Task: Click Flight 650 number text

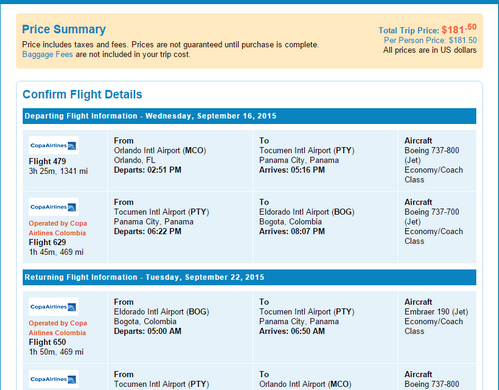Action: pyautogui.click(x=47, y=342)
